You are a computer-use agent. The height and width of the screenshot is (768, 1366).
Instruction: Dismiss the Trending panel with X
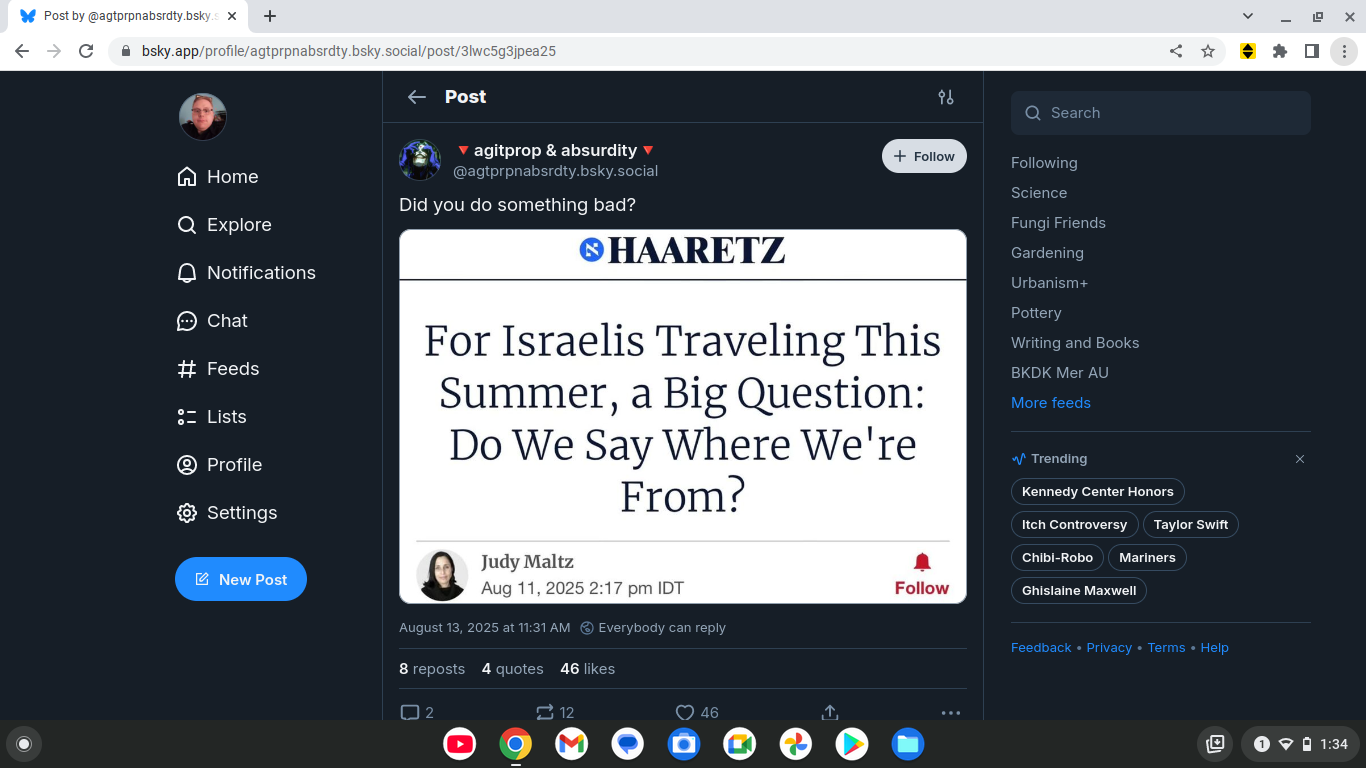tap(1300, 459)
